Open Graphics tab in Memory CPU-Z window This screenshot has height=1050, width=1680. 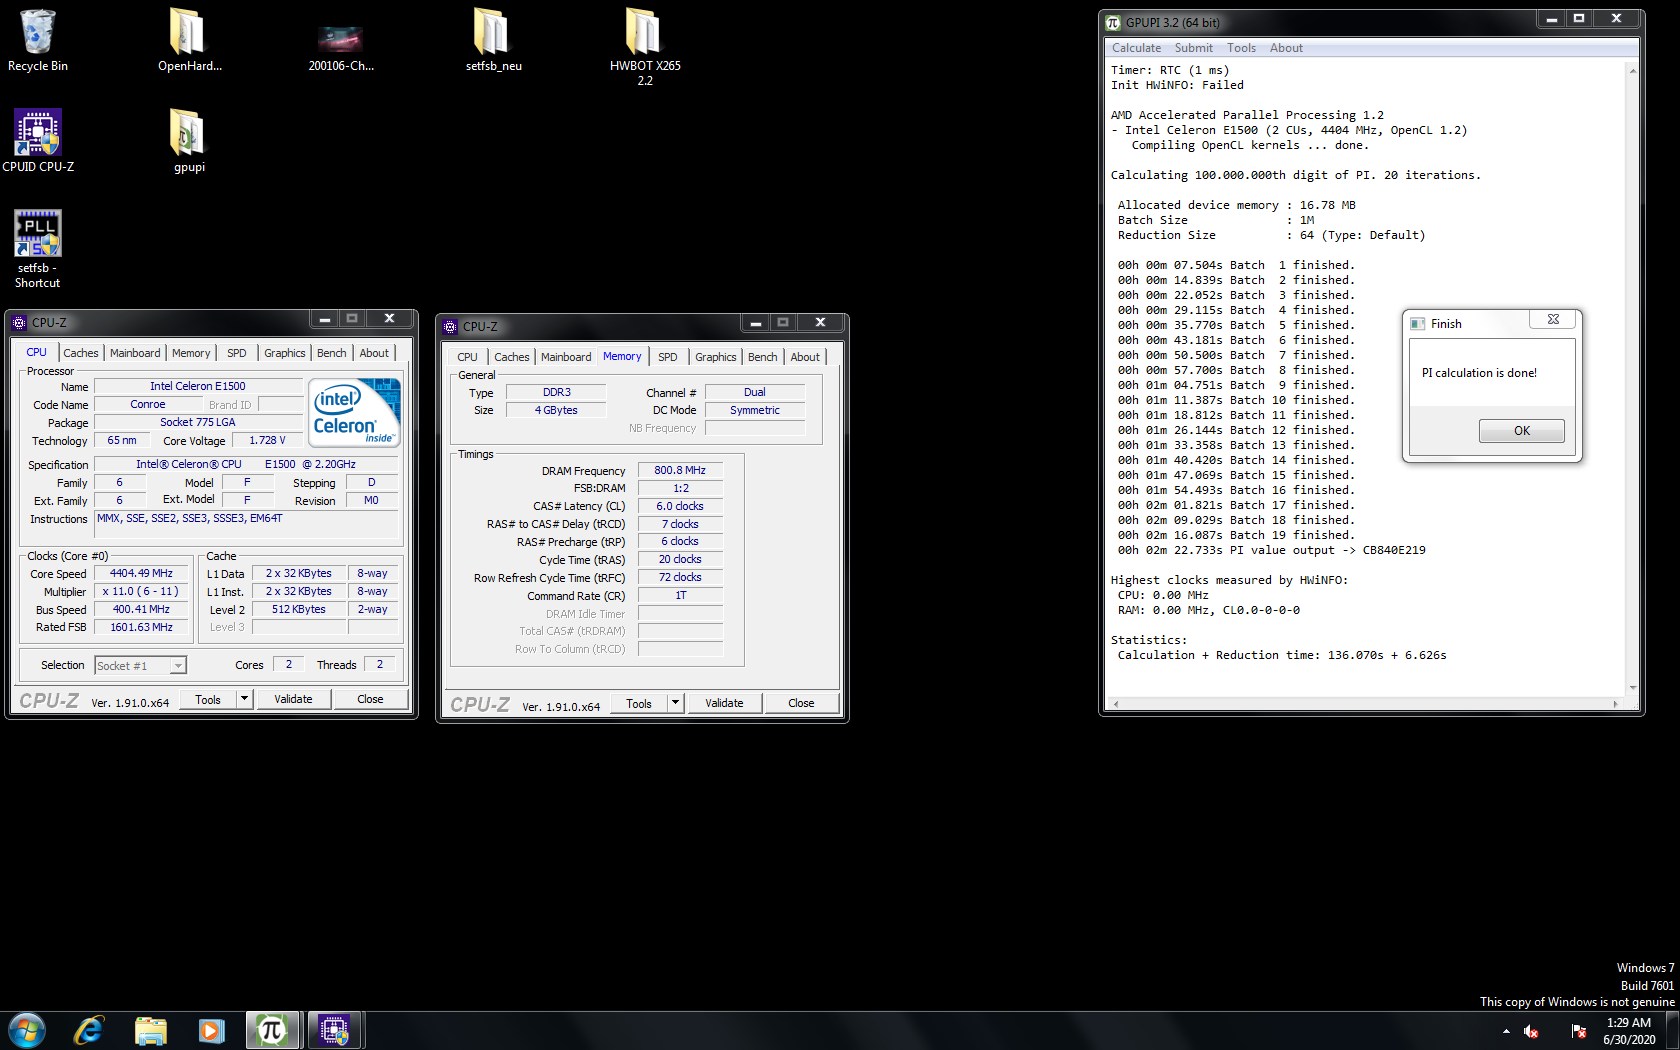(x=716, y=357)
